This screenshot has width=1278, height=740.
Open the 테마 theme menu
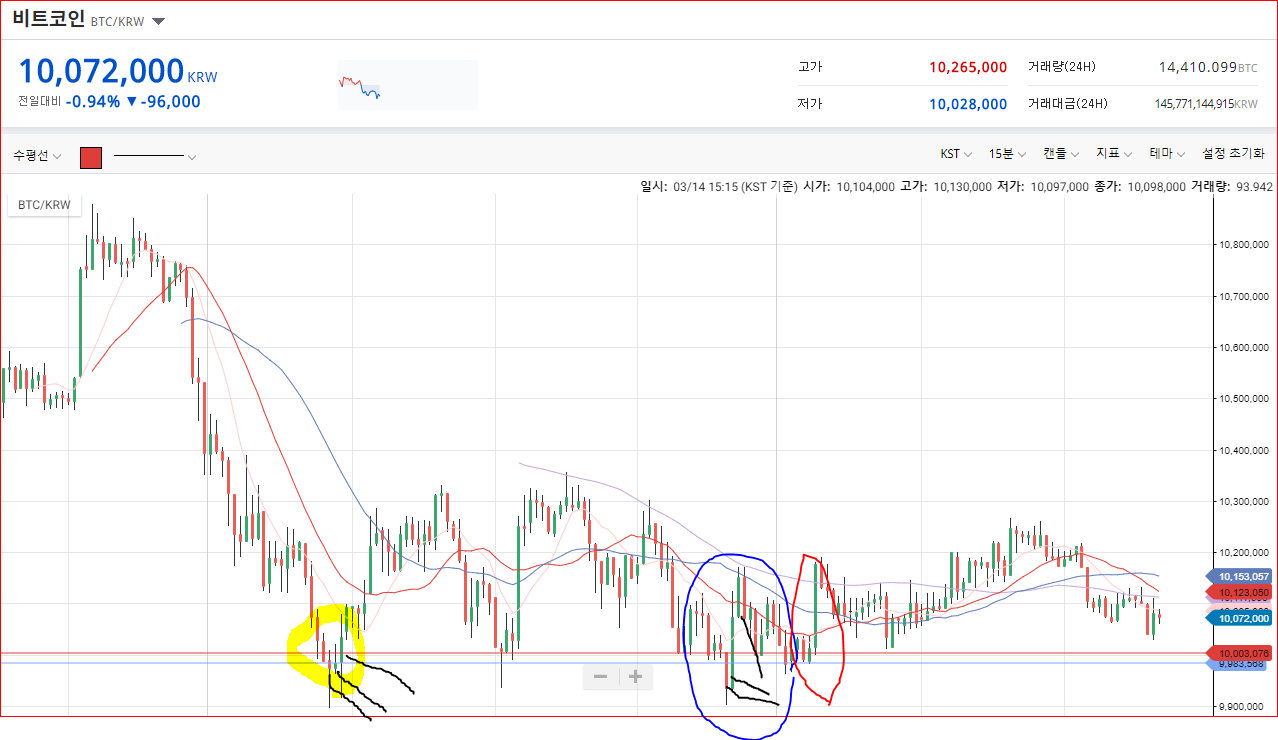click(1167, 154)
